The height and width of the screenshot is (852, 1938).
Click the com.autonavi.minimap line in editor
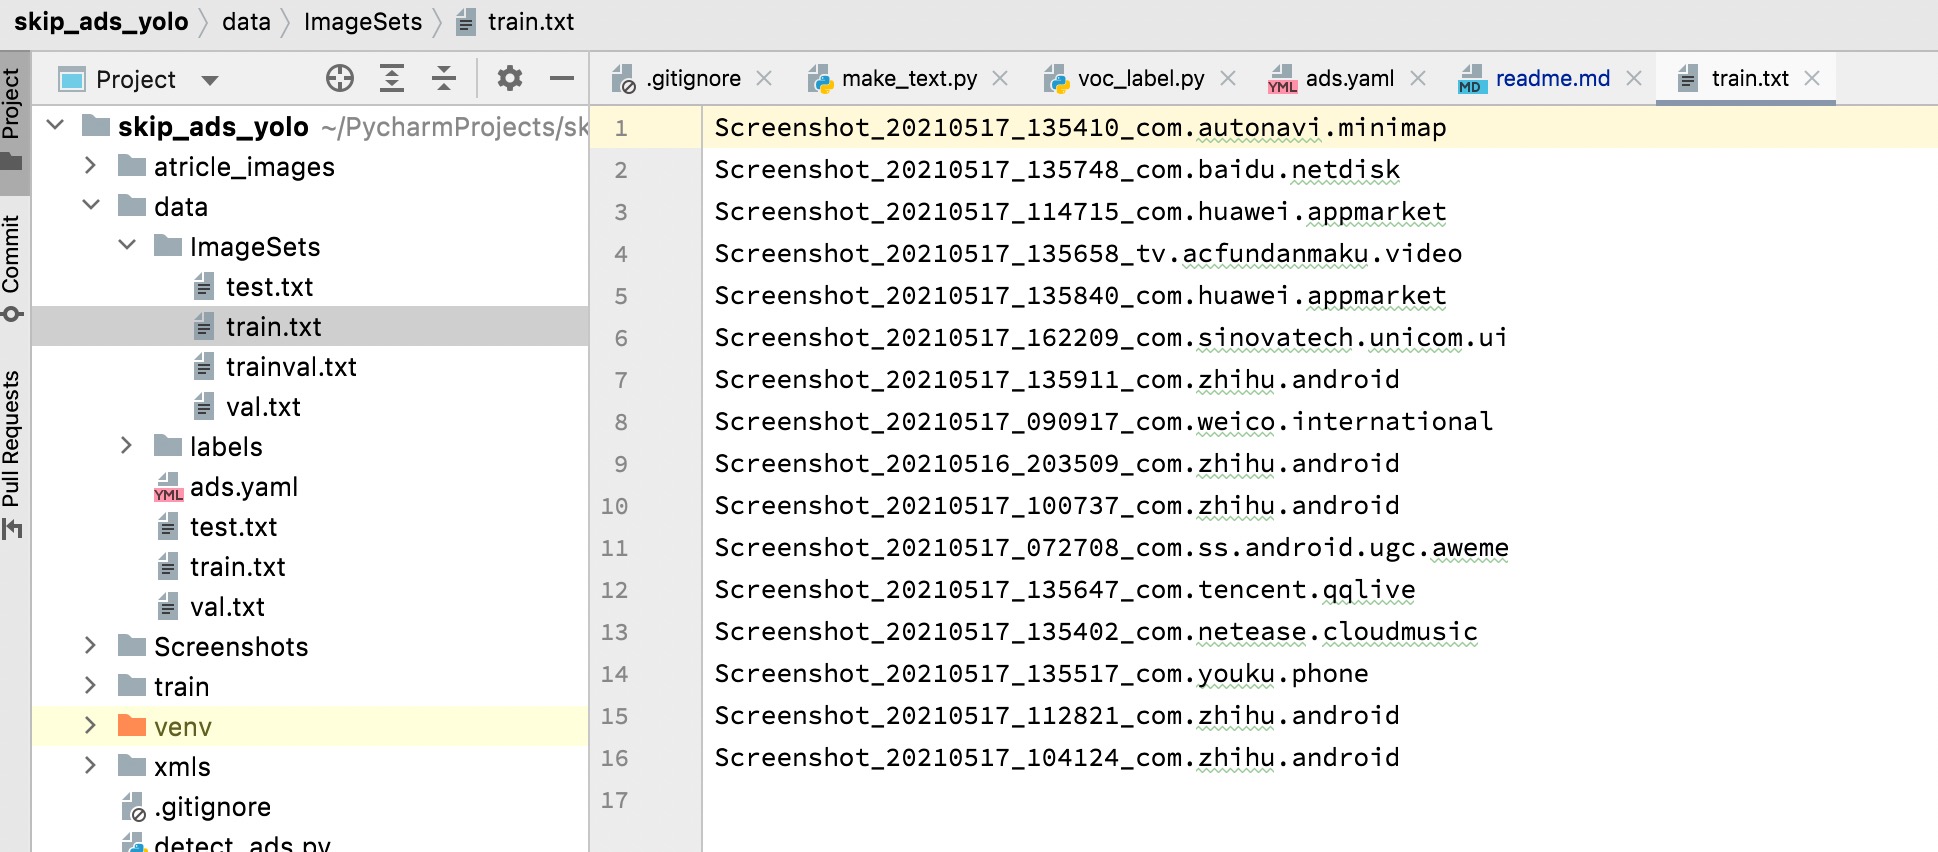(1080, 128)
